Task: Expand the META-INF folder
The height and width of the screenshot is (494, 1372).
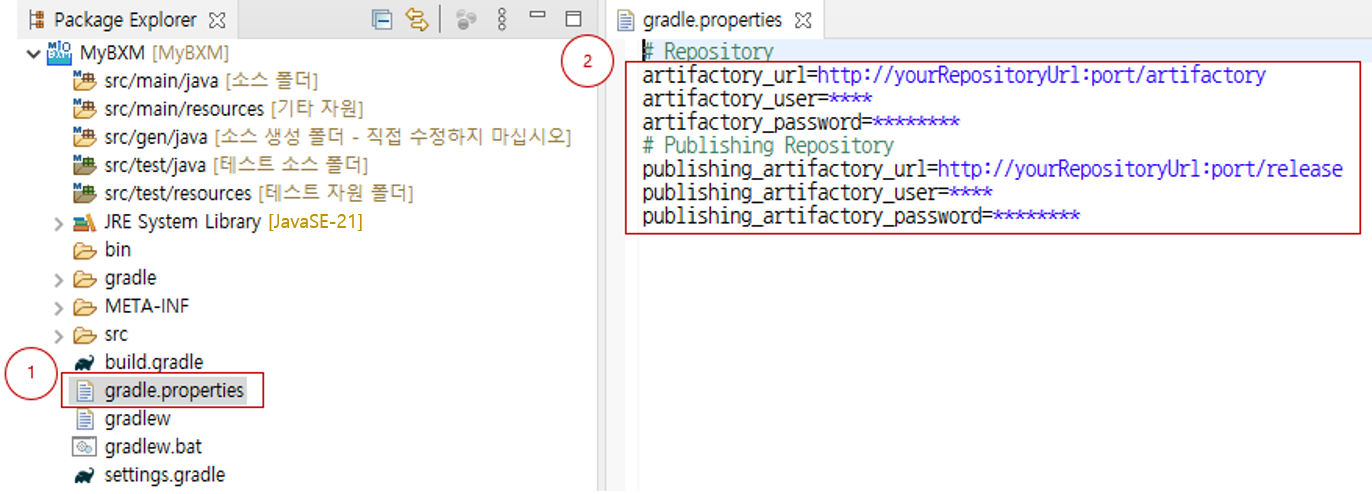Action: [x=59, y=306]
